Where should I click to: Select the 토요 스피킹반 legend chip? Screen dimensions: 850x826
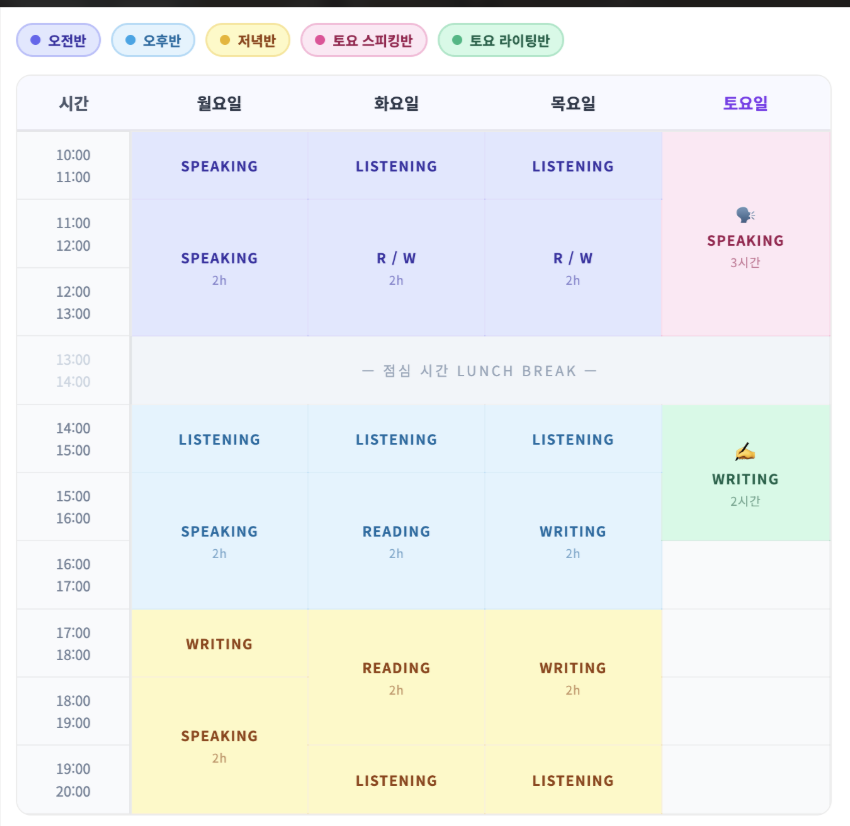point(364,40)
